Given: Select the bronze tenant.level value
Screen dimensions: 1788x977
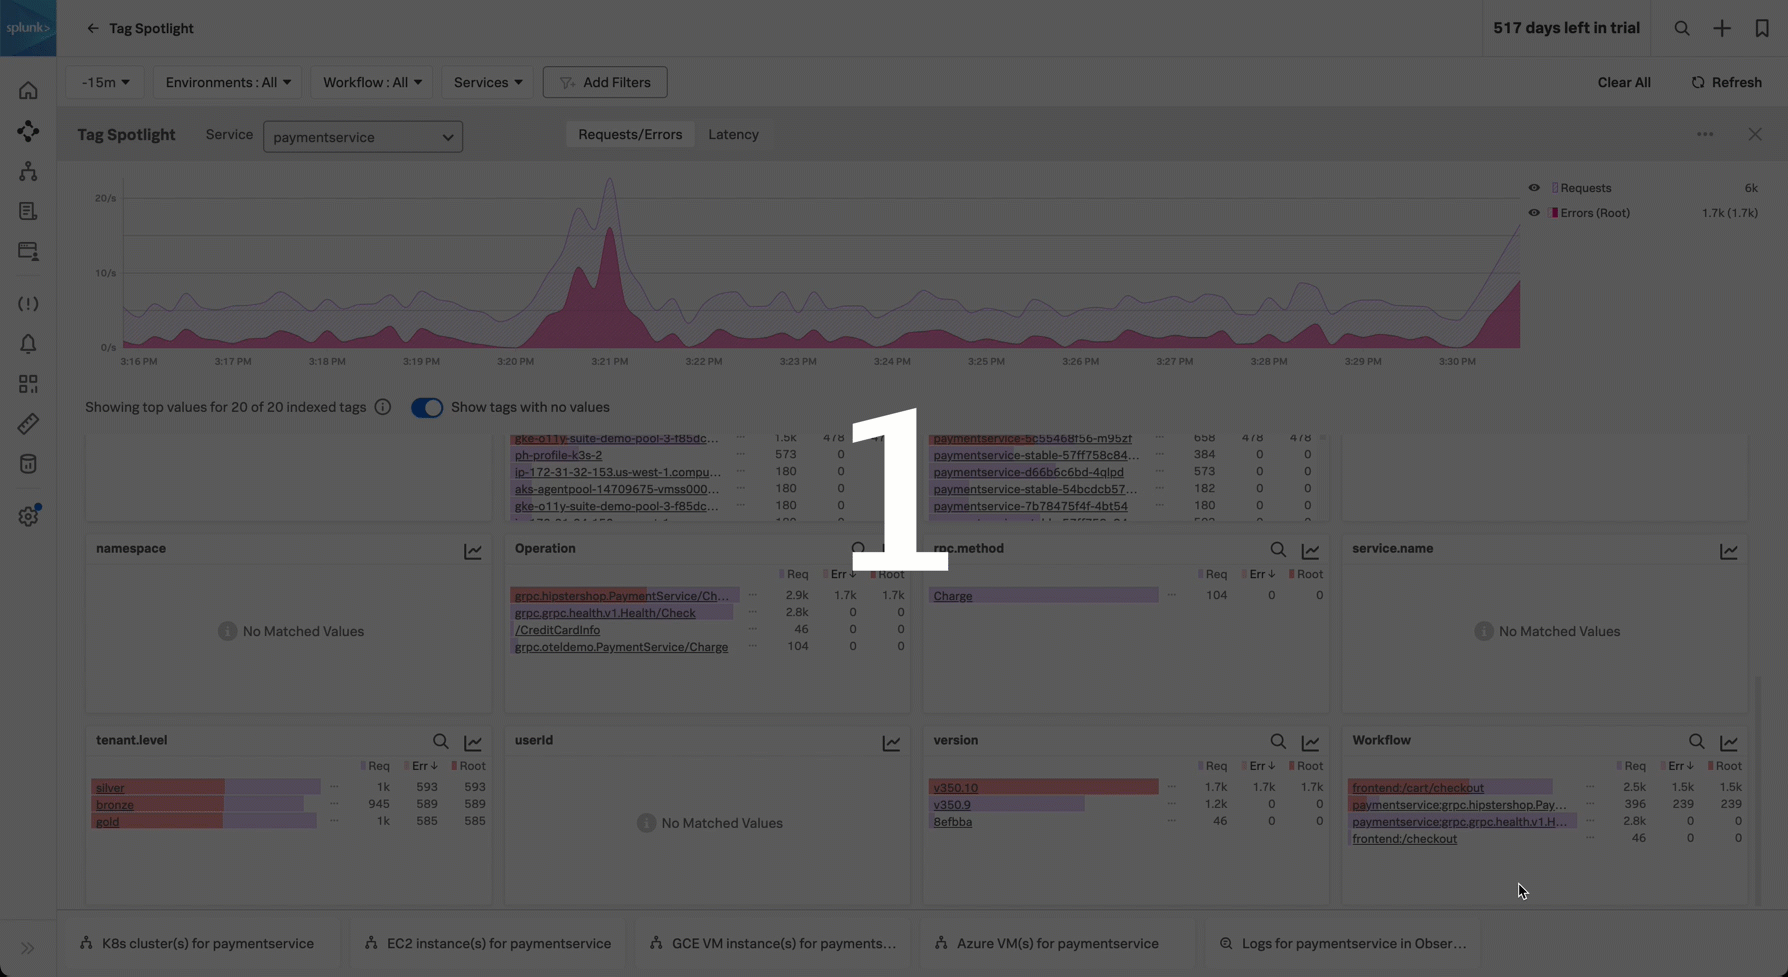Looking at the screenshot, I should pyautogui.click(x=115, y=804).
